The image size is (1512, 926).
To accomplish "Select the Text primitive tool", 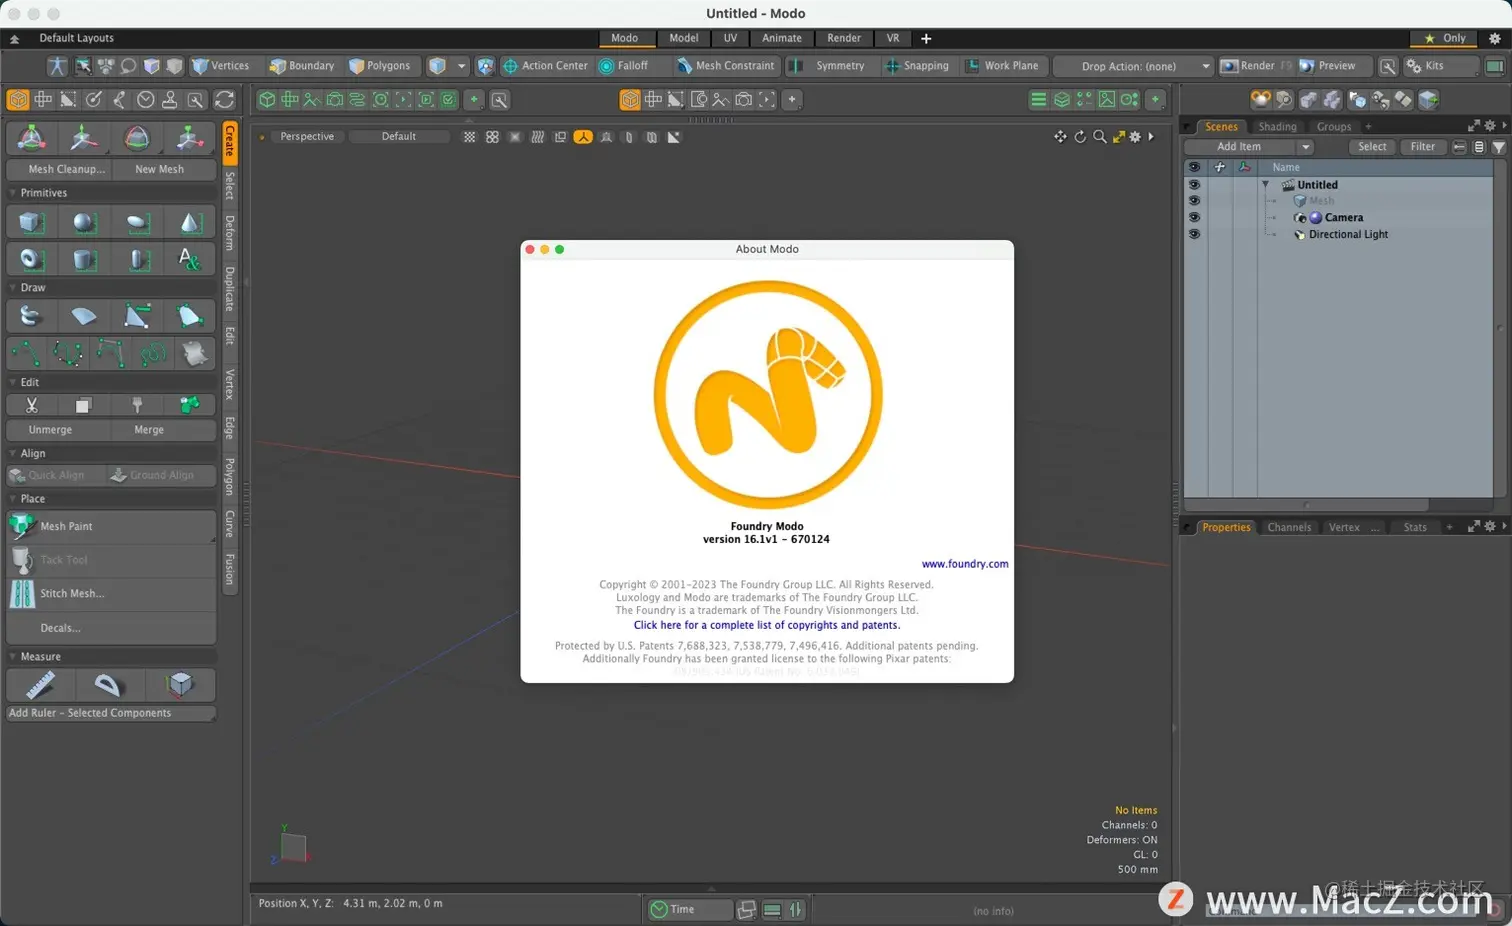I will coord(190,259).
